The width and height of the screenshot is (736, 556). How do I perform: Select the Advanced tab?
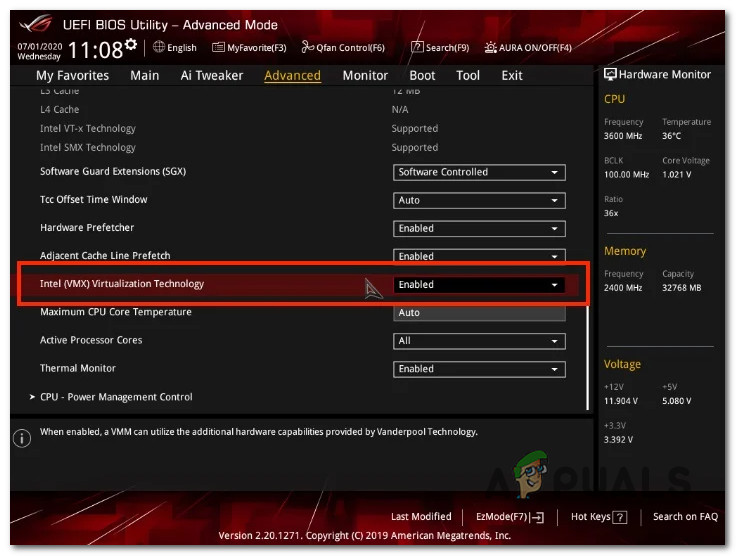pos(292,76)
